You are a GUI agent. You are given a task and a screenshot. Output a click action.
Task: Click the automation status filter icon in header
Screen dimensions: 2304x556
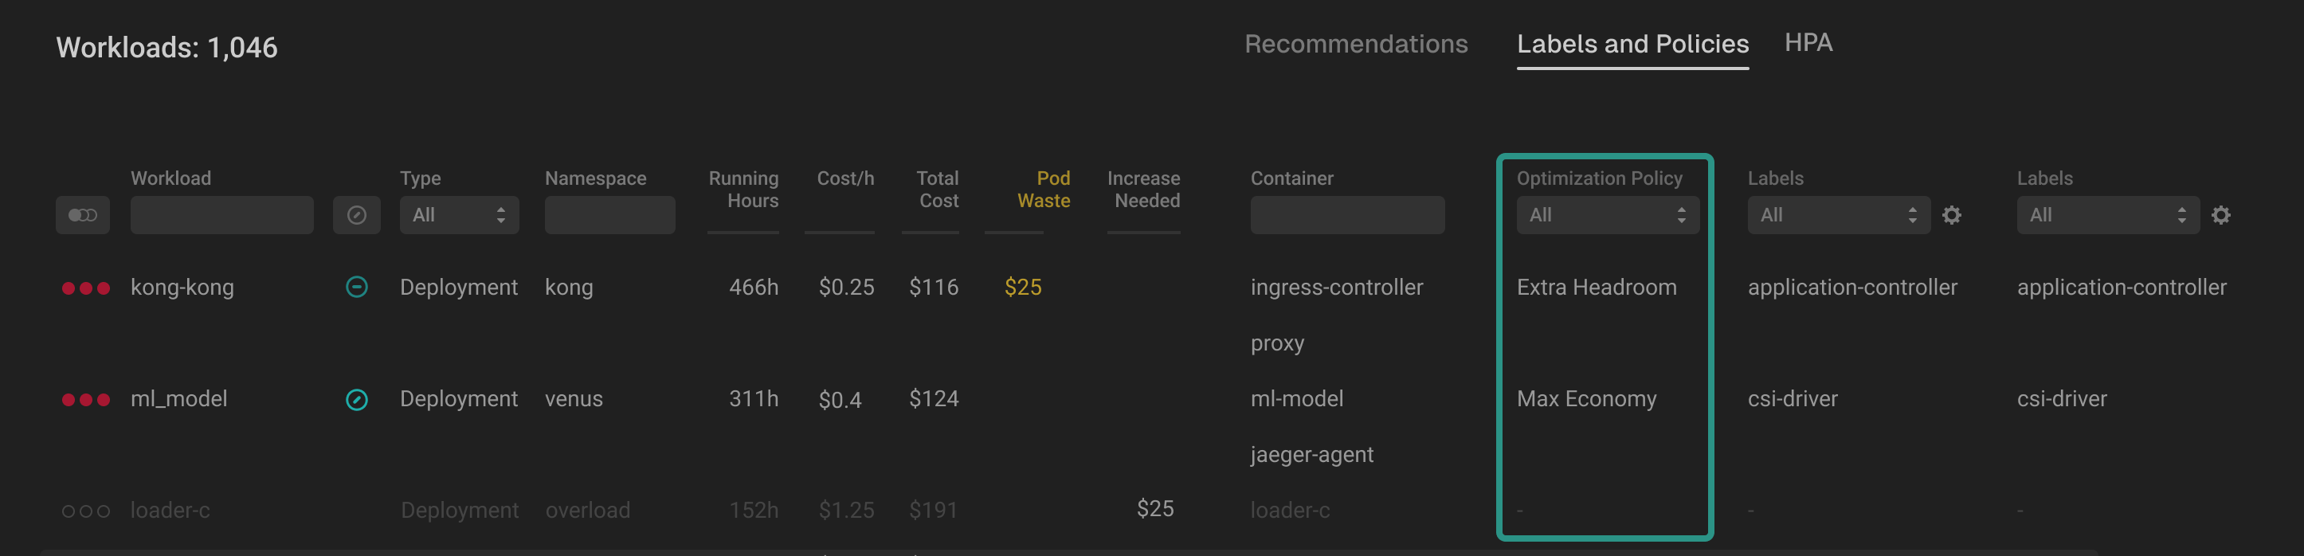[356, 215]
